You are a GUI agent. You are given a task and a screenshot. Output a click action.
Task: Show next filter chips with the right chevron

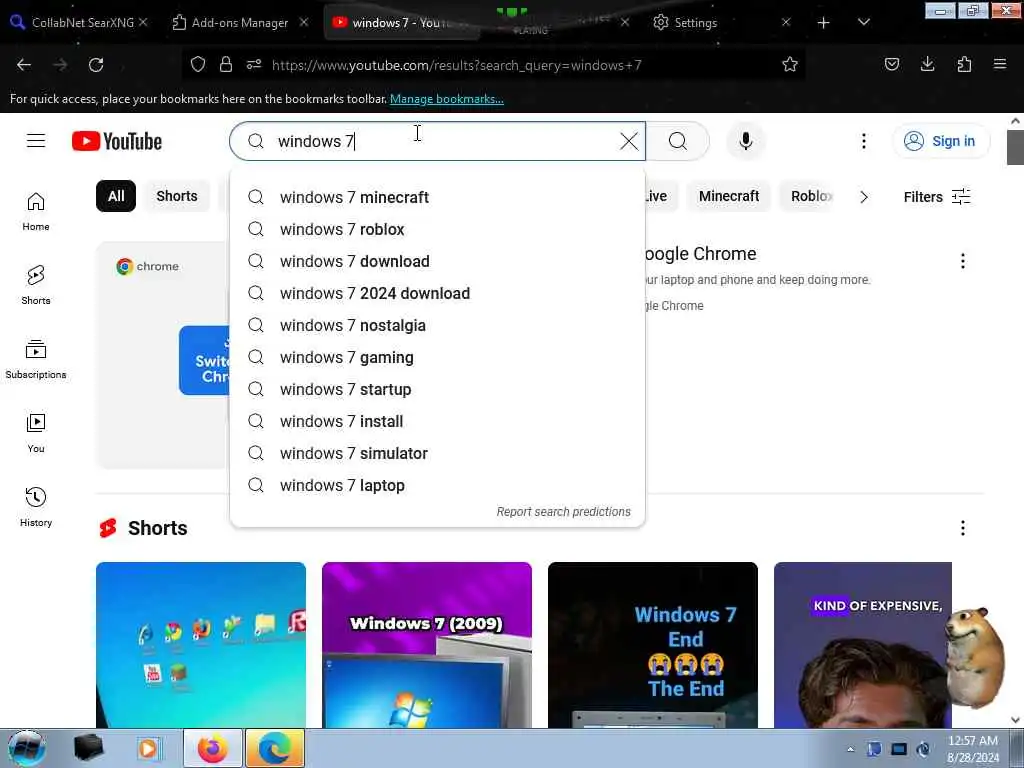863,197
